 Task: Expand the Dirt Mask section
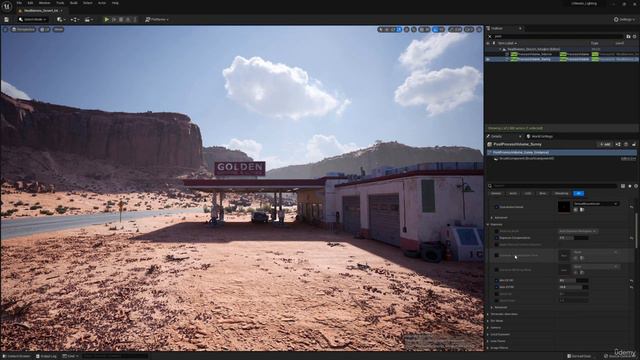tap(488, 321)
